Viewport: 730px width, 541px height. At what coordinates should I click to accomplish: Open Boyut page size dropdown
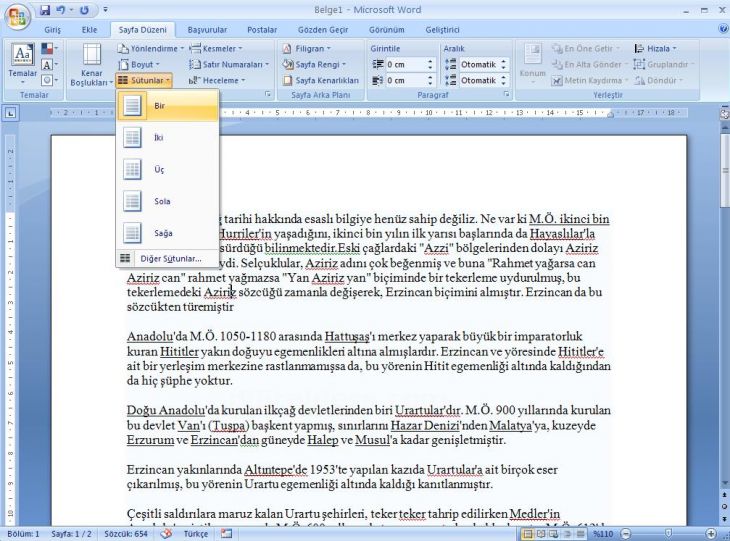coord(139,64)
